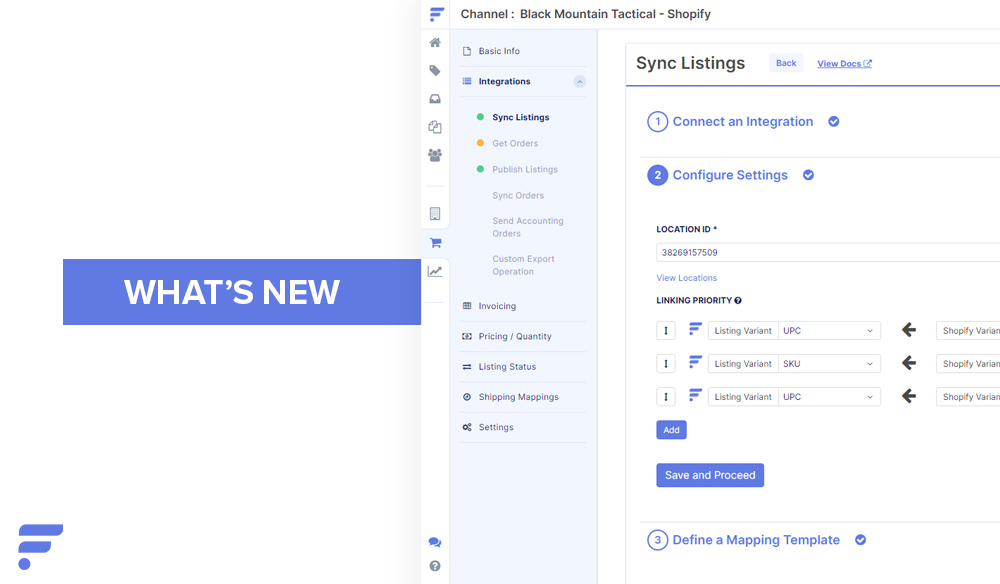Click the app logo above the home icon
Viewport: 1000px width, 584px height.
437,14
